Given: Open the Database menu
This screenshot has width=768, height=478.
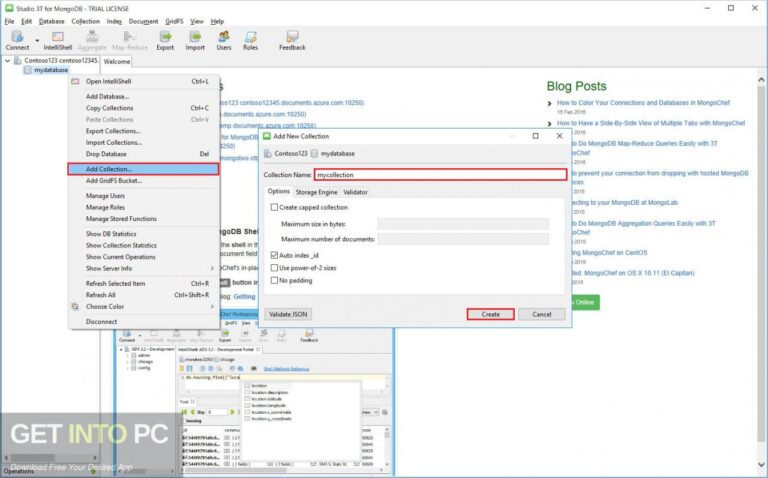Looking at the screenshot, I should pyautogui.click(x=51, y=22).
